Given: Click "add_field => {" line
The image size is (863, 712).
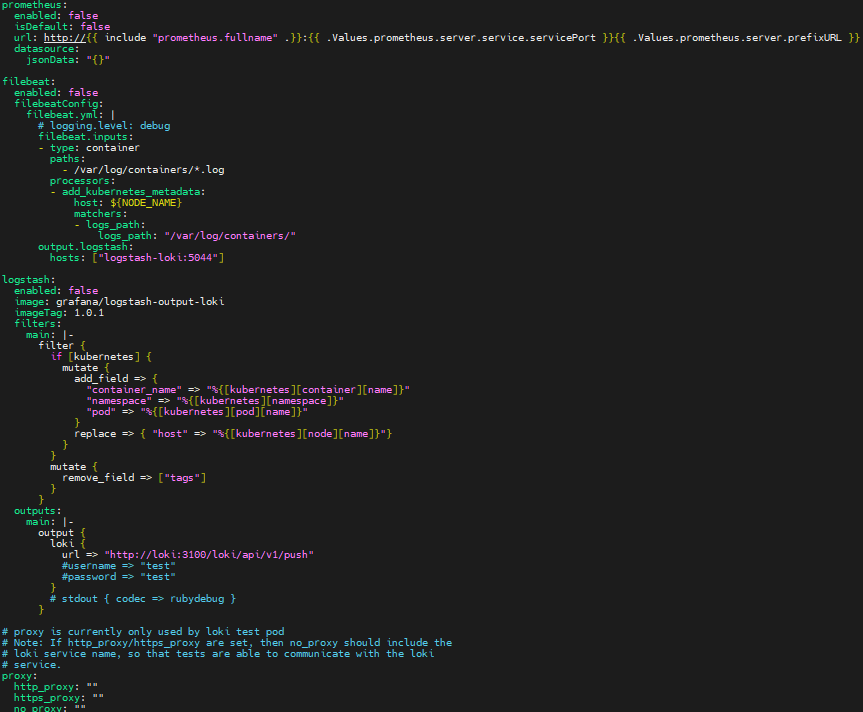Looking at the screenshot, I should pyautogui.click(x=116, y=379).
